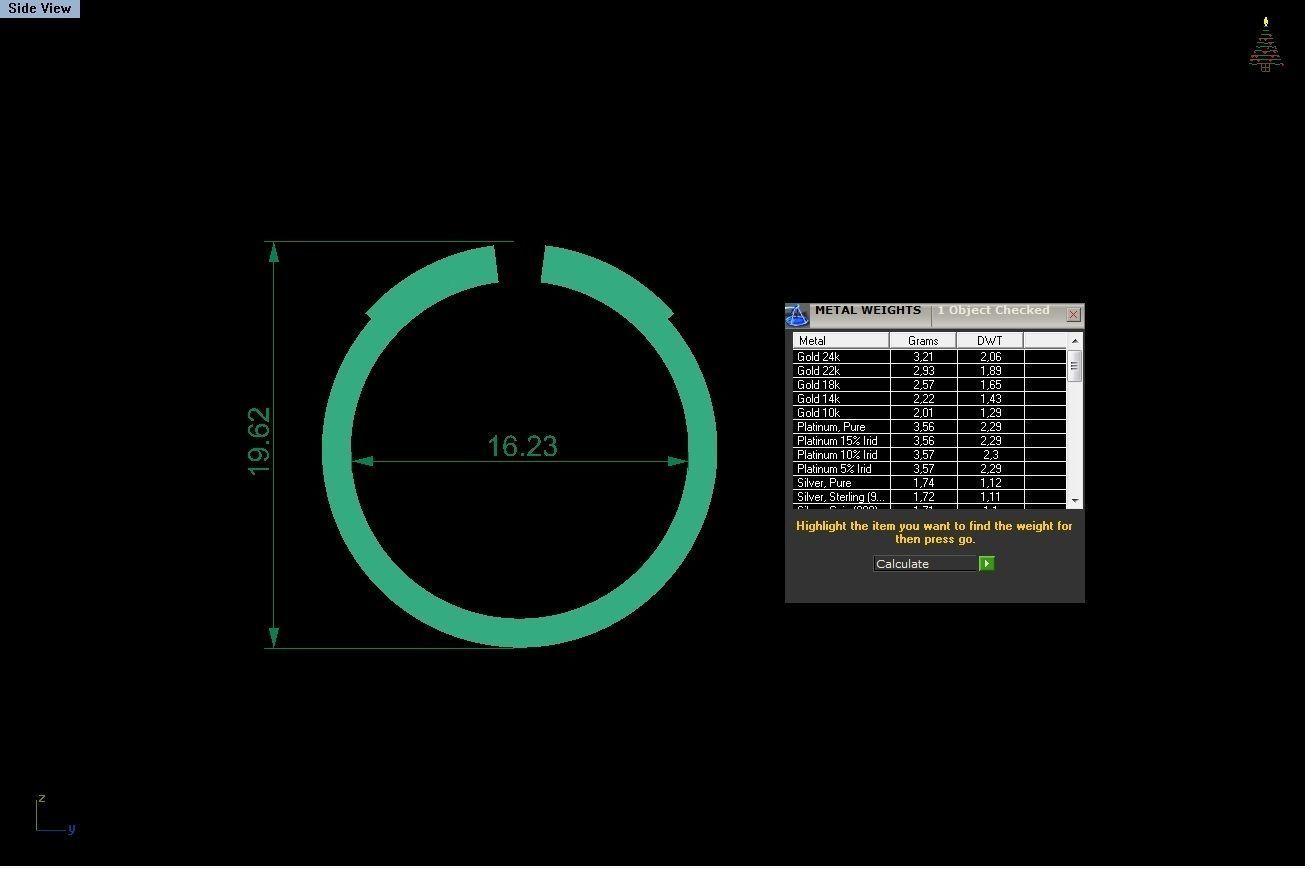Click the 19.62 outer height dimension
Image resolution: width=1310 pixels, height=870 pixels.
(x=258, y=441)
